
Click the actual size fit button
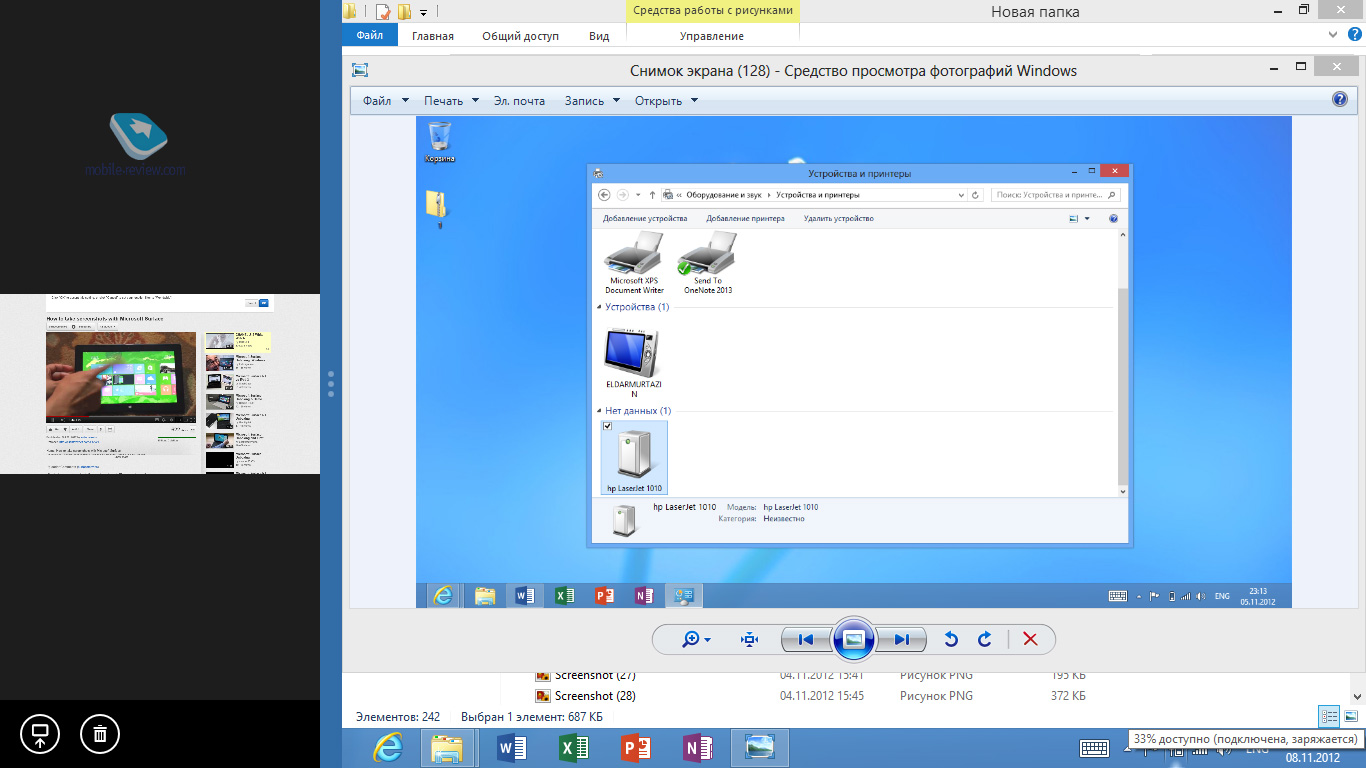750,640
